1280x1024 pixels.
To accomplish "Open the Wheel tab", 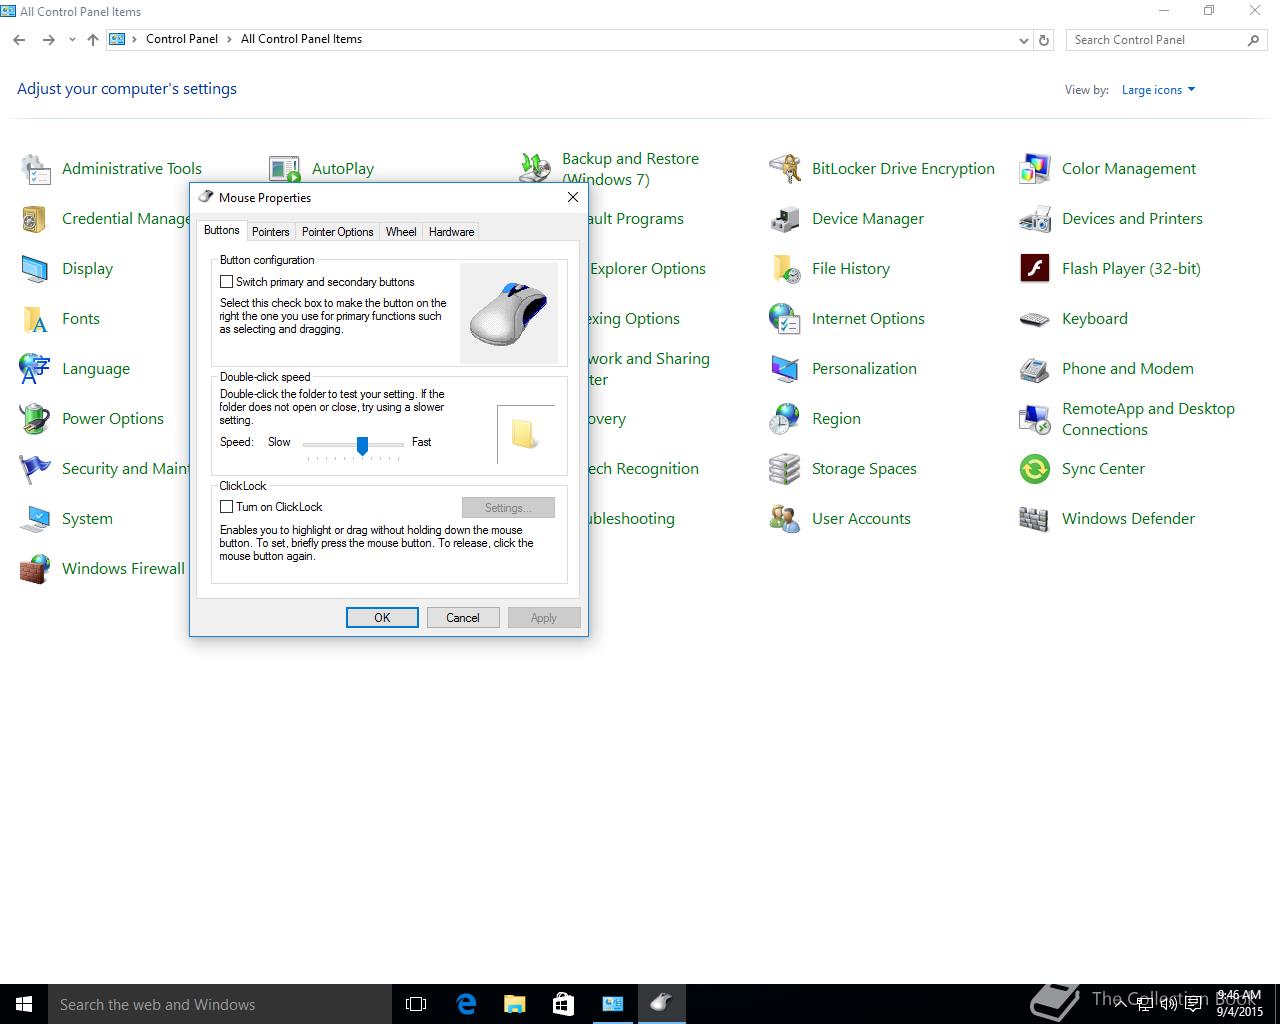I will point(401,232).
